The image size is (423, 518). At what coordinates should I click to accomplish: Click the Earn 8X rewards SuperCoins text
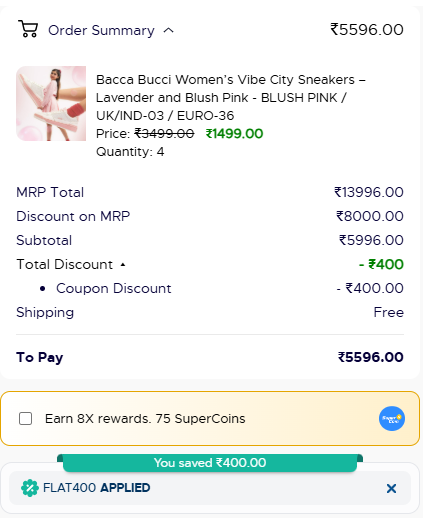tap(145, 418)
